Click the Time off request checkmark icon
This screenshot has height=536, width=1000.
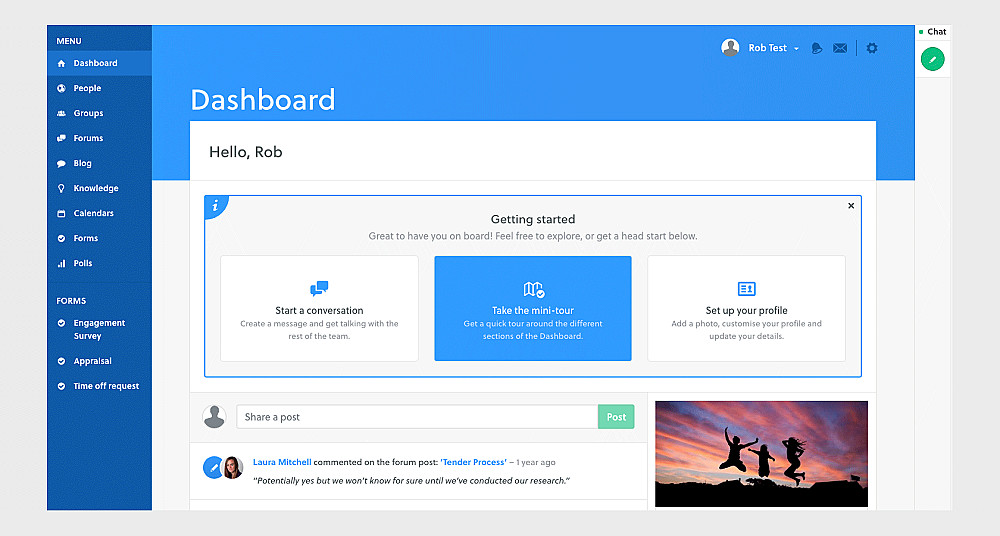point(61,386)
